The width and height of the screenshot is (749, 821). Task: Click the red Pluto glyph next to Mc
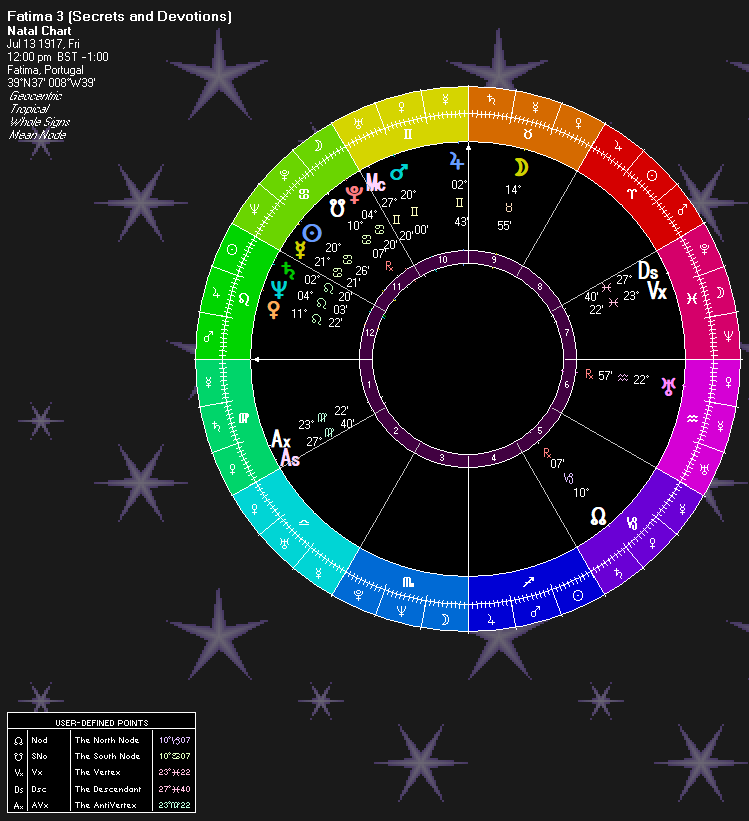[x=355, y=194]
